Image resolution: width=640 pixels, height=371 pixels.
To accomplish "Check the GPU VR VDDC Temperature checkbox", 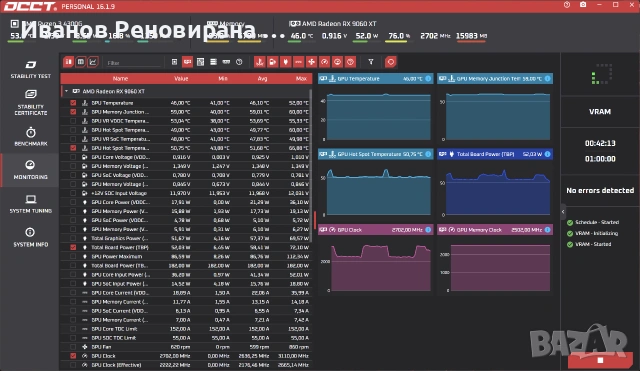I will pos(73,121).
